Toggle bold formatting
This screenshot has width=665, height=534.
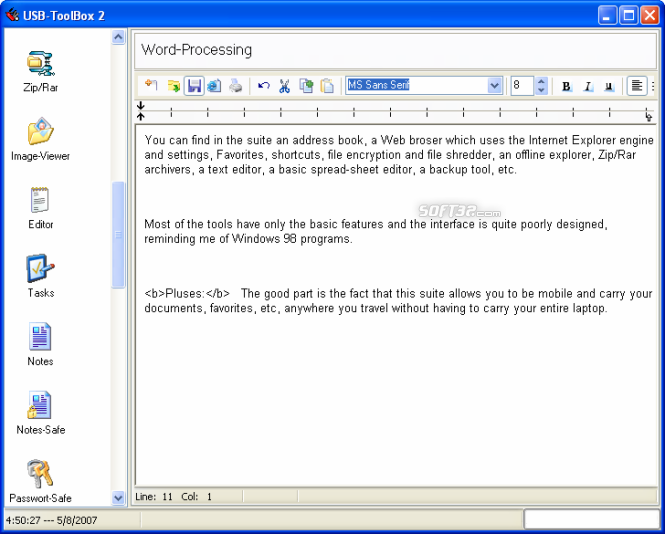coord(566,86)
